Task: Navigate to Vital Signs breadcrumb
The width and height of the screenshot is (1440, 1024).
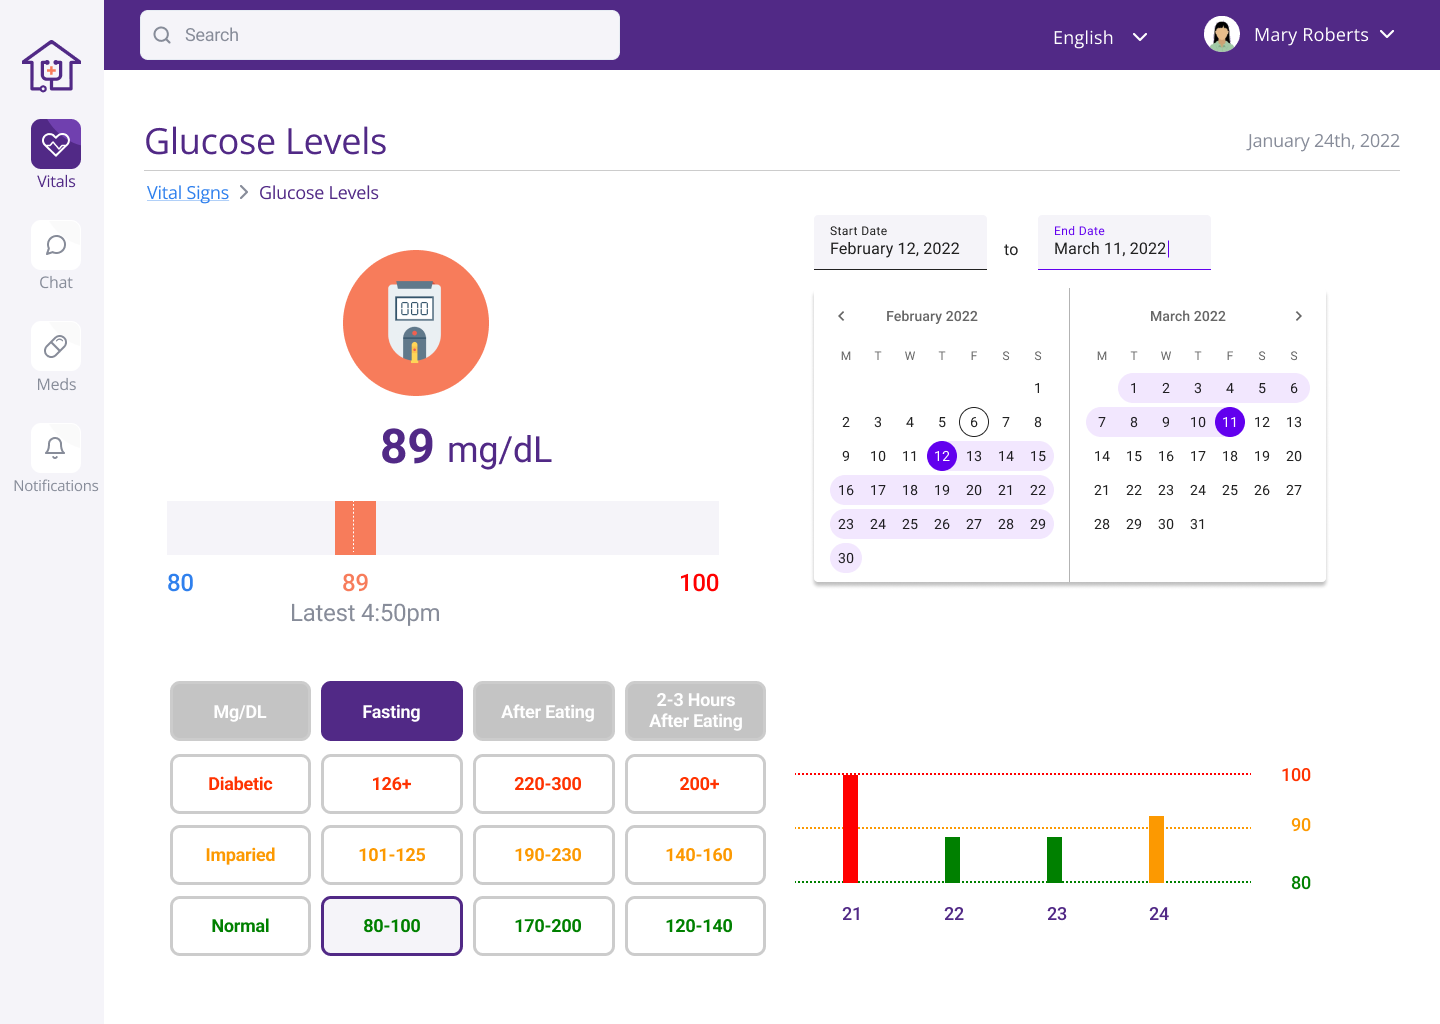Action: (x=187, y=192)
